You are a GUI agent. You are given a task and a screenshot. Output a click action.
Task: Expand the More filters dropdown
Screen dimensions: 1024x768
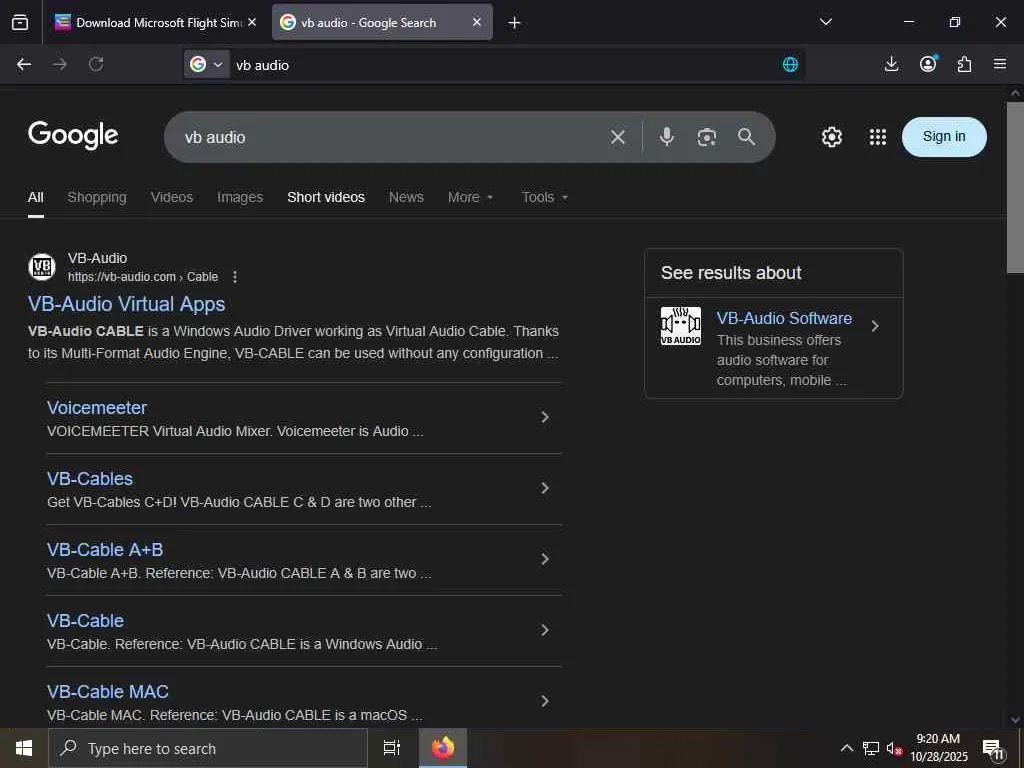click(470, 197)
